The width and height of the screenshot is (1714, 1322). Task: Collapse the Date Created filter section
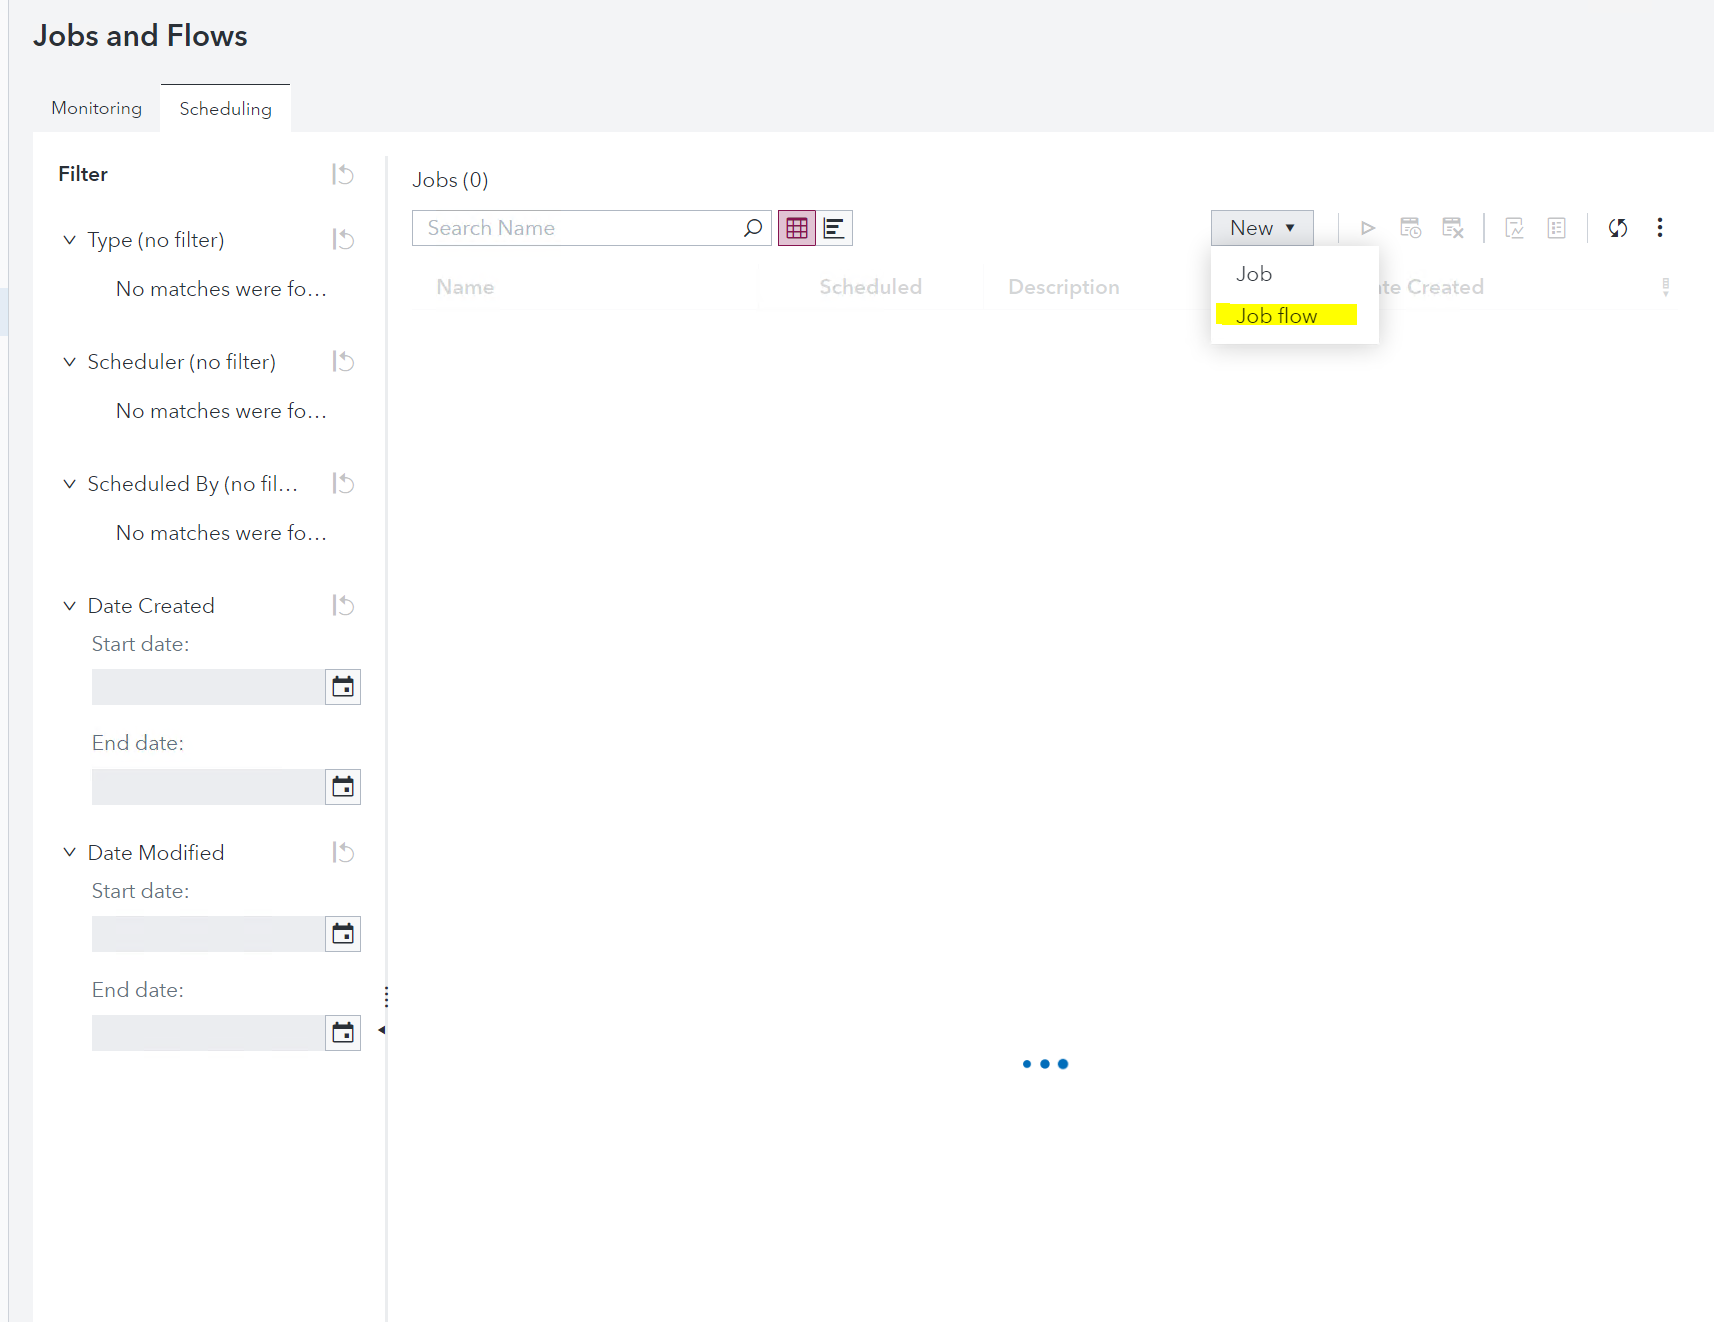pos(69,605)
